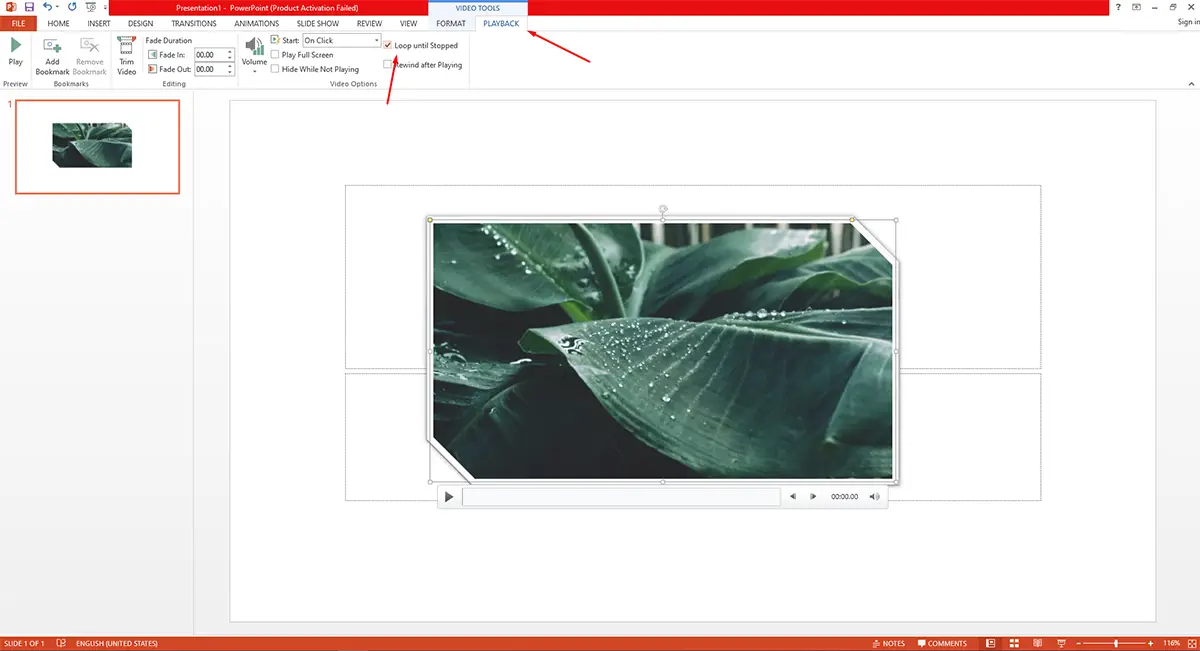Click the video rotation handle
This screenshot has height=651, width=1200.
[663, 209]
